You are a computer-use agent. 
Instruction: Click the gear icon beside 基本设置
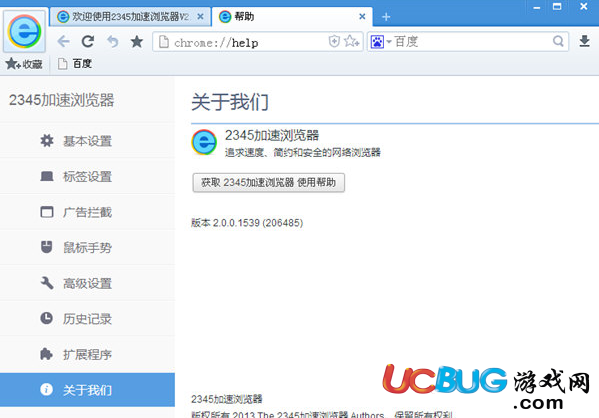[47, 141]
